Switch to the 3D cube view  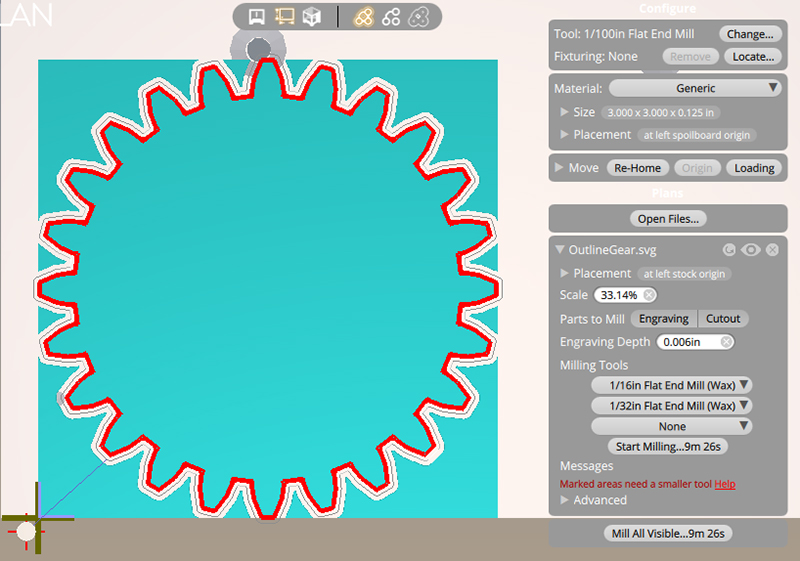point(312,16)
